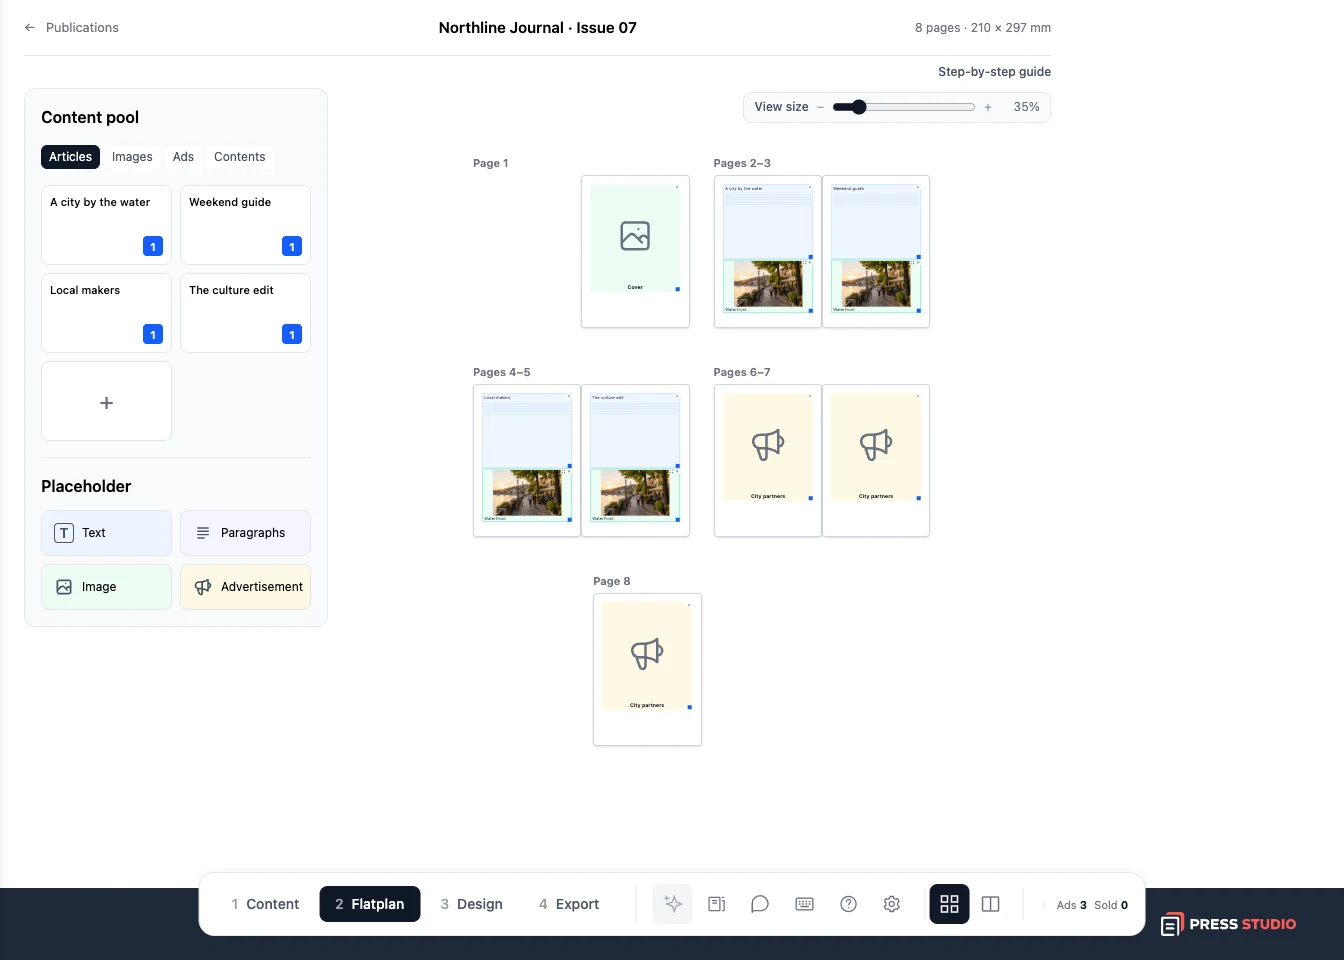Click the megaphone icon on page 7

(x=876, y=445)
